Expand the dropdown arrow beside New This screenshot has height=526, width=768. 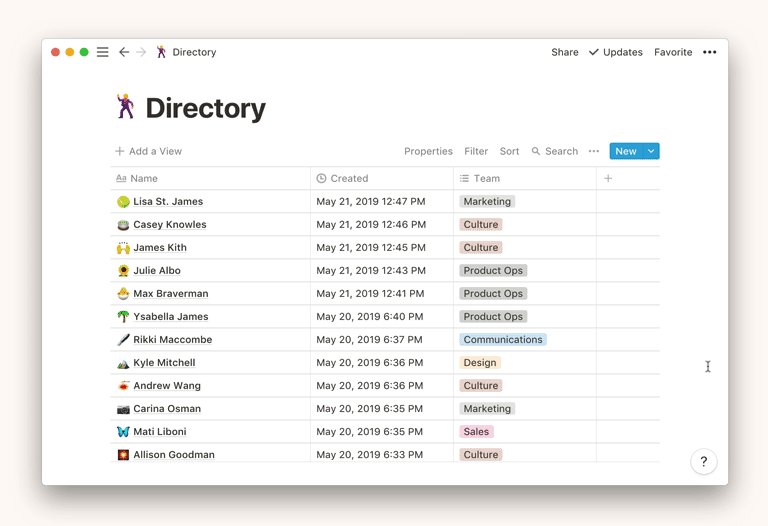651,151
